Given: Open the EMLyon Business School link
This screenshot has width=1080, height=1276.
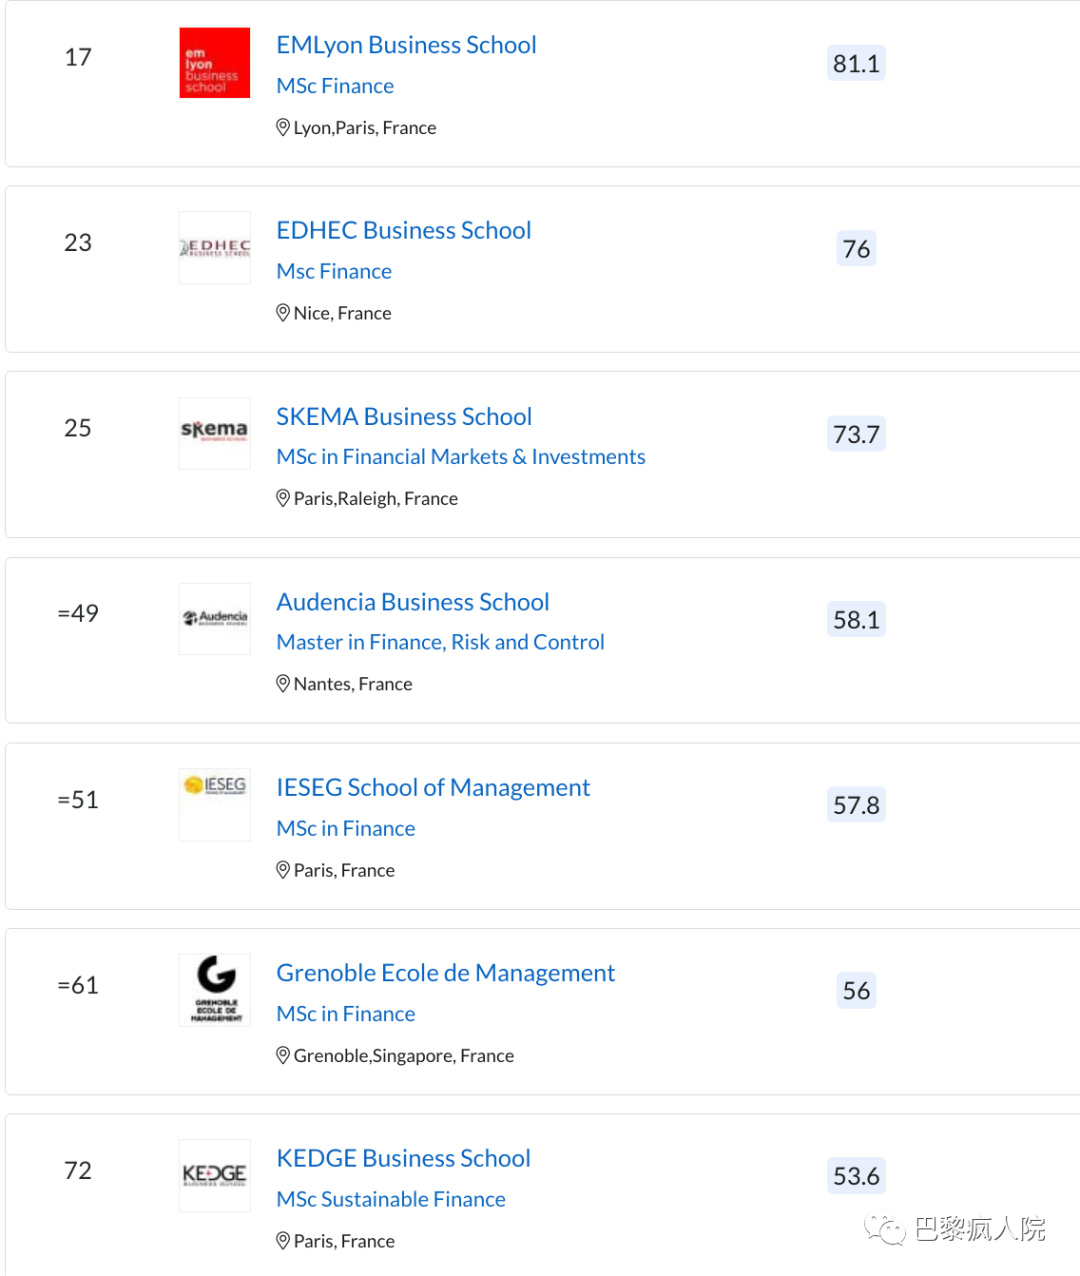Looking at the screenshot, I should pos(406,45).
